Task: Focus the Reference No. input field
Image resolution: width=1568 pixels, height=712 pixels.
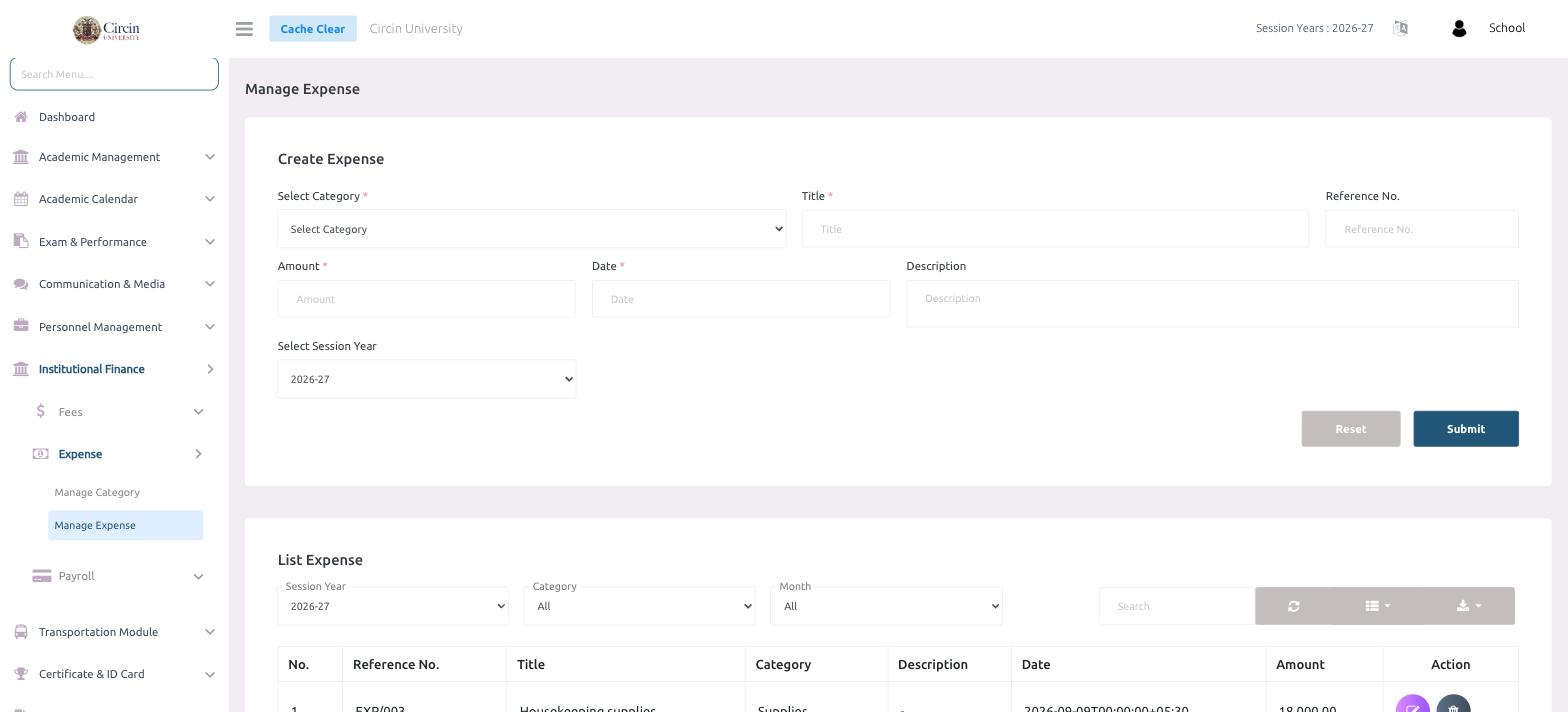Action: pyautogui.click(x=1421, y=229)
